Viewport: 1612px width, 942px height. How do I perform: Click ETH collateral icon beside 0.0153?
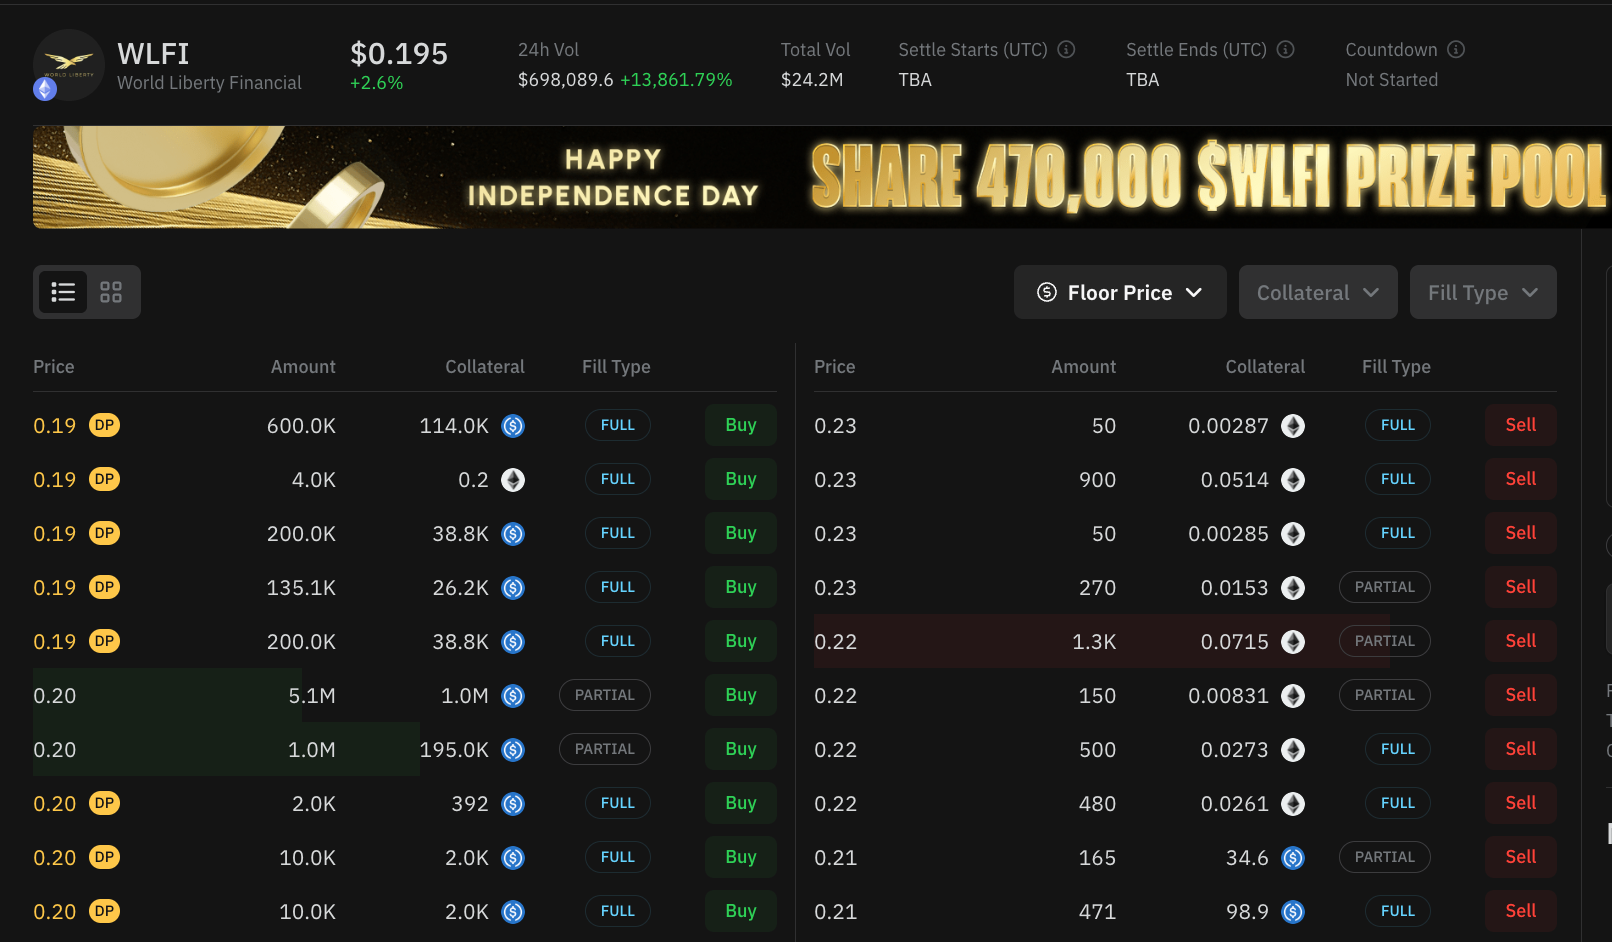pos(1293,588)
